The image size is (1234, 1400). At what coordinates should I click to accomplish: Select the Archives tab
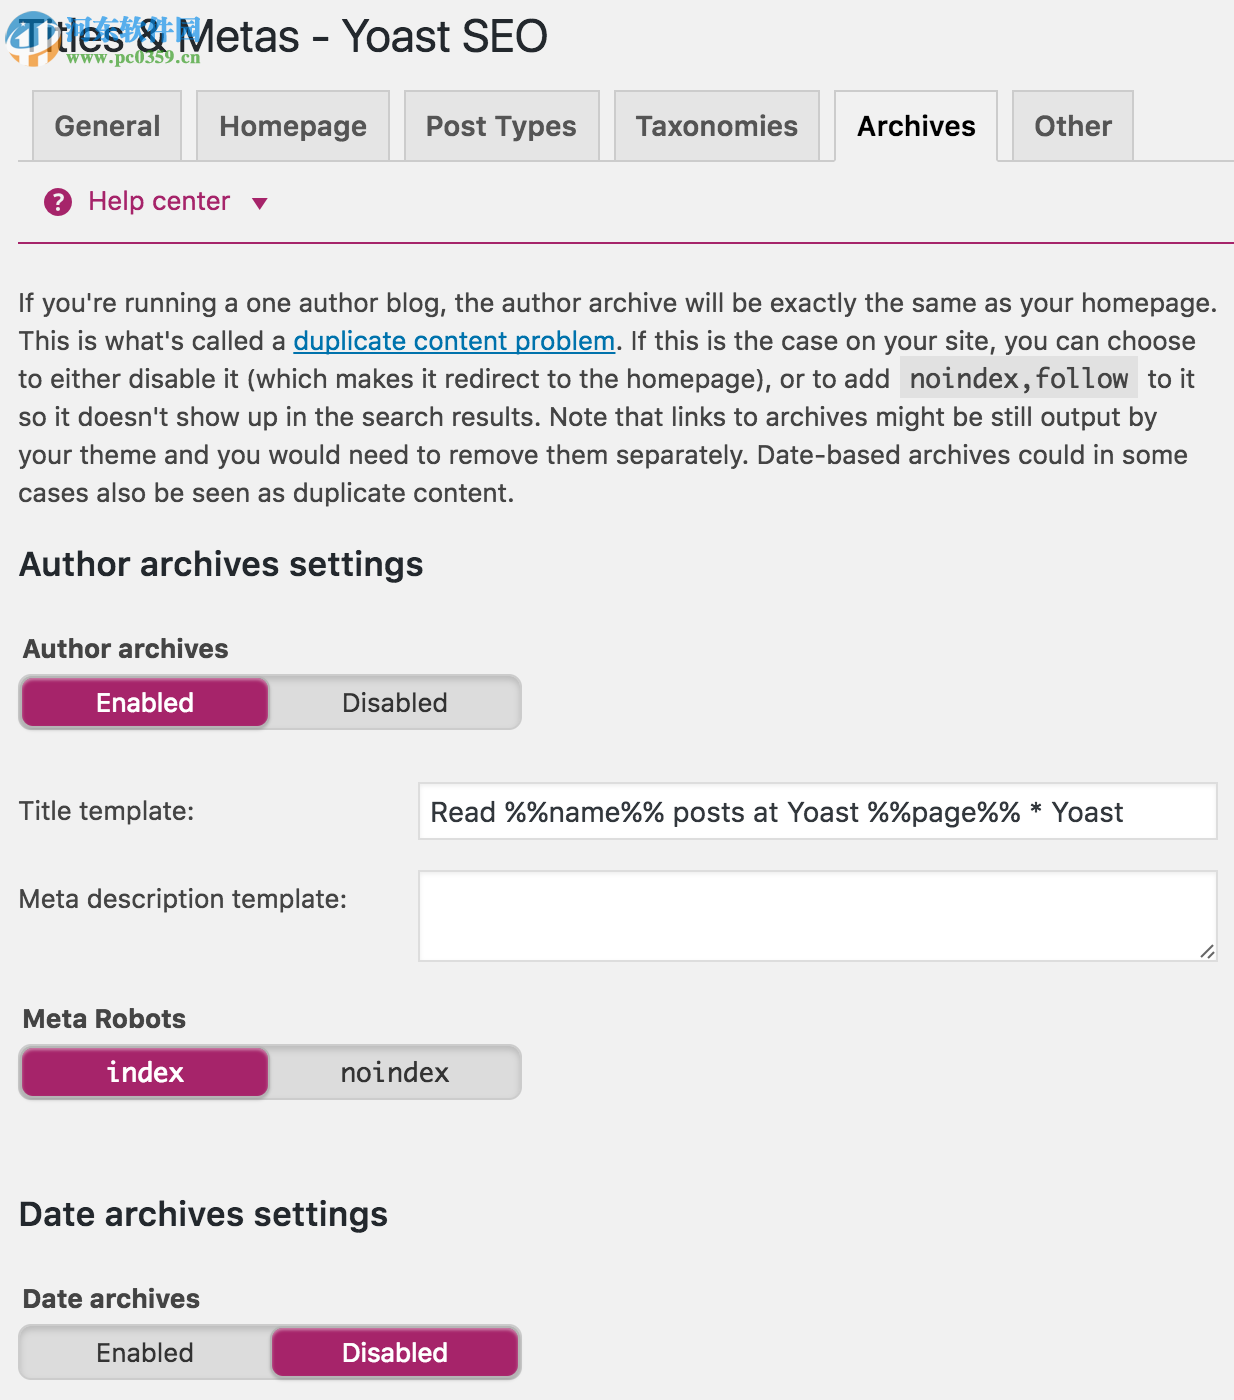(915, 126)
